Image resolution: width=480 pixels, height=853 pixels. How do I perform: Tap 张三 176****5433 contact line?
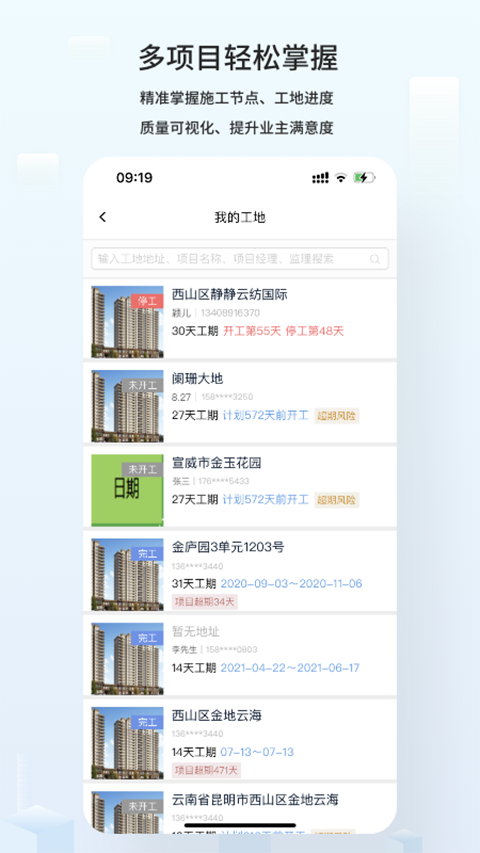(211, 481)
